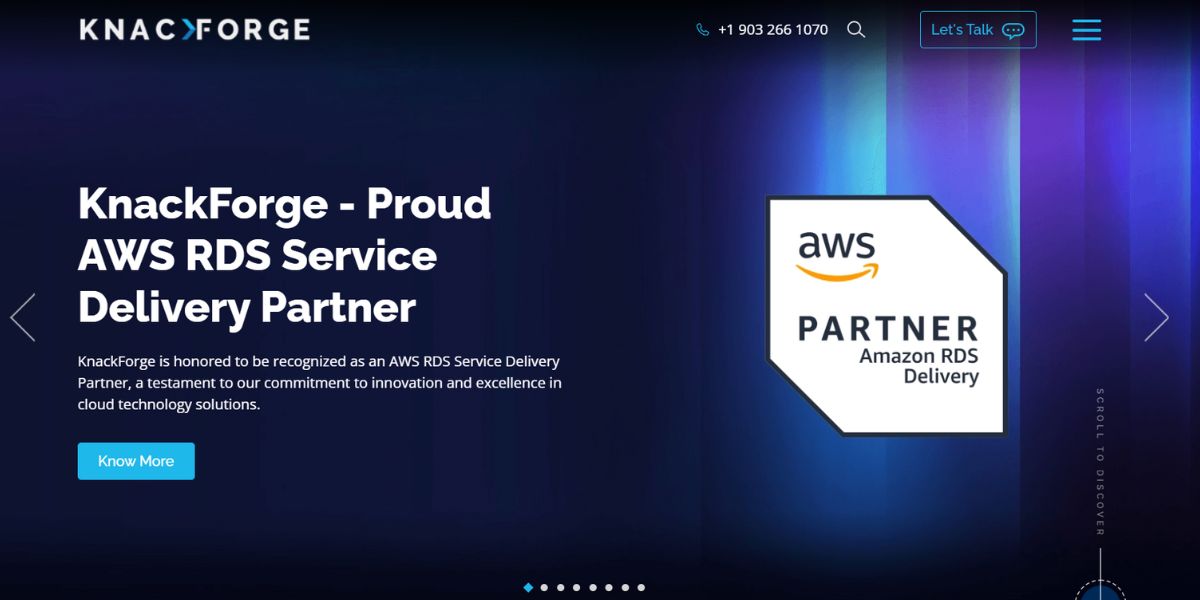1200x600 pixels.
Task: Click the AWS Partner badge image
Action: pyautogui.click(x=887, y=315)
